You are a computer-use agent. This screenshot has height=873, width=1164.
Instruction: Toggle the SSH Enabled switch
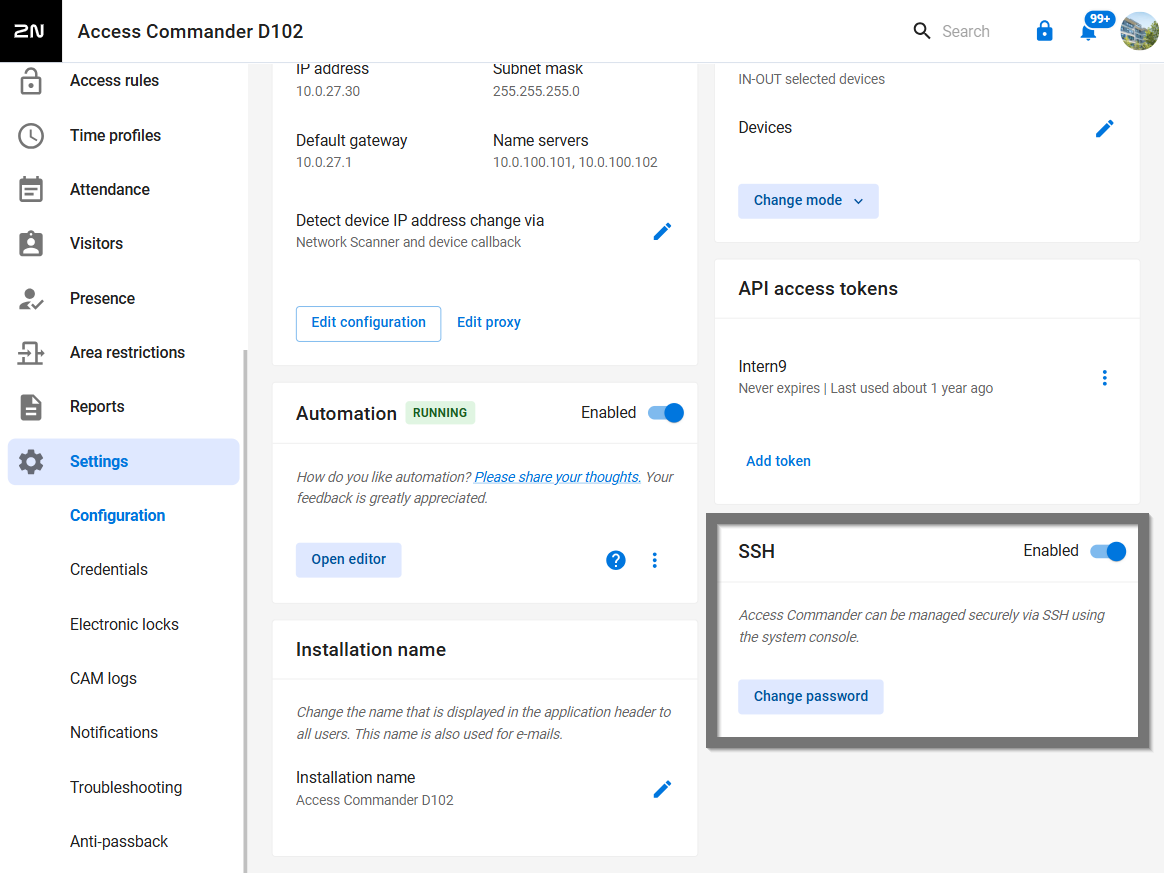(x=1108, y=552)
